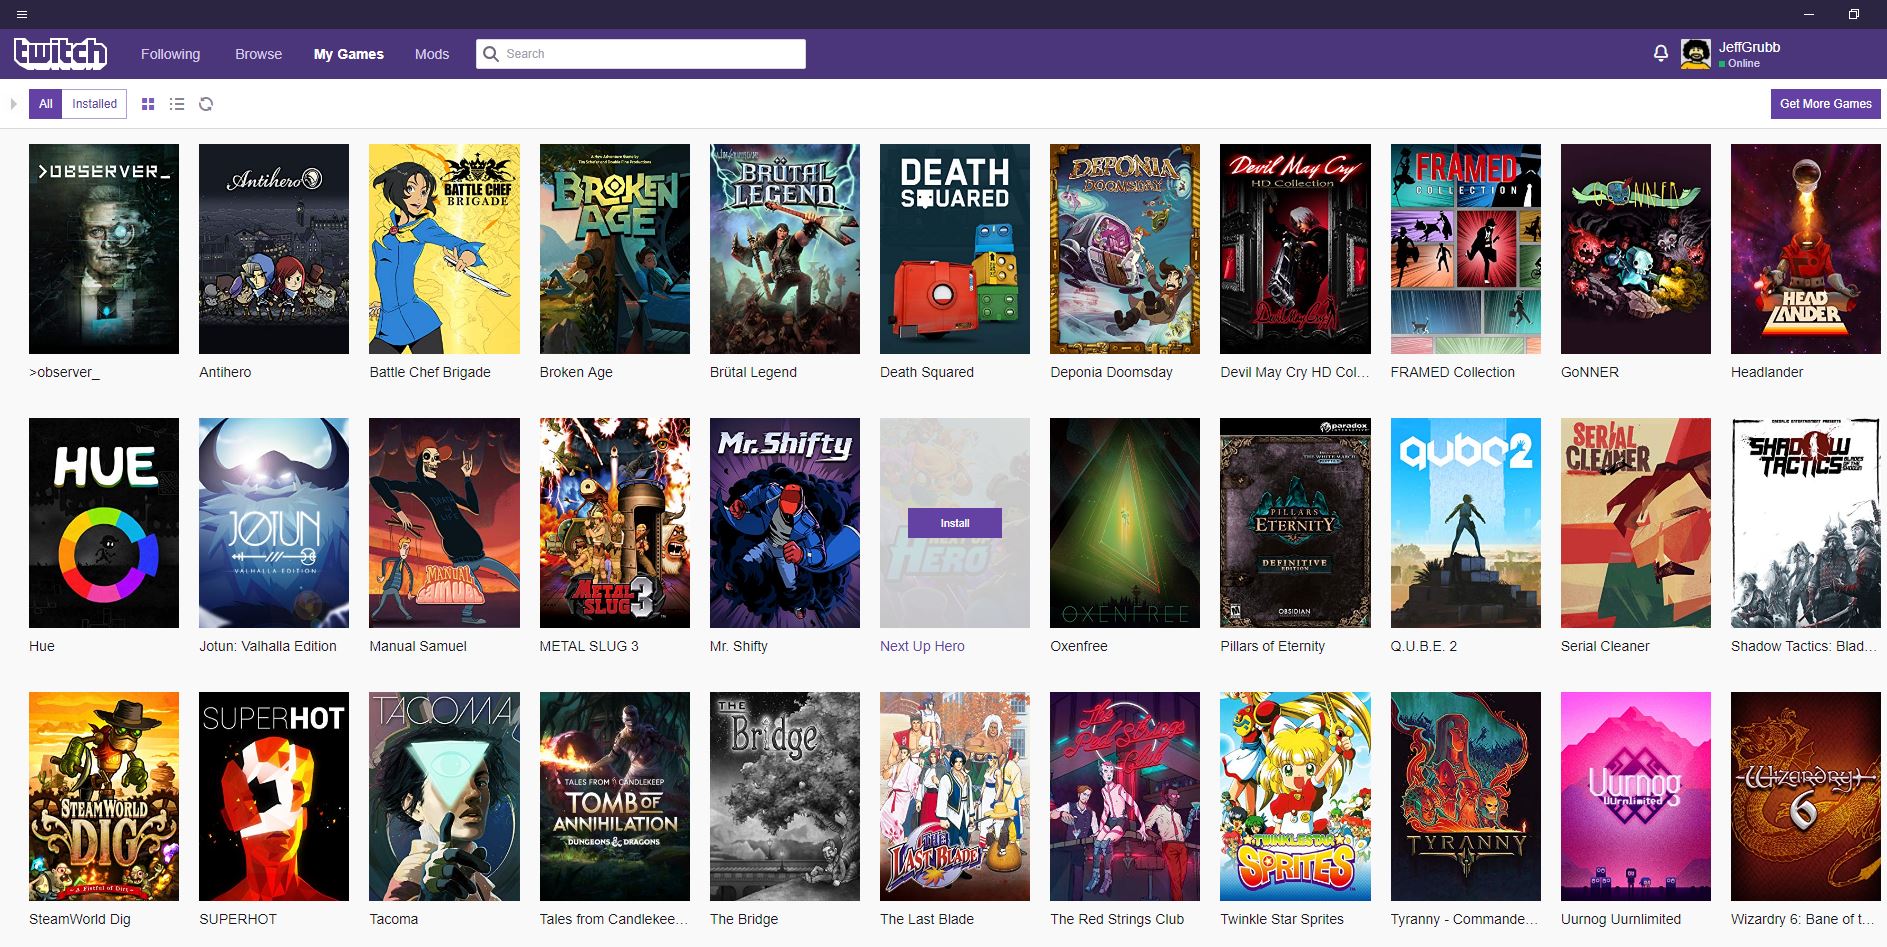Screen dimensions: 1887x947
Task: Open the Wizardry 6 cover
Action: point(1806,797)
